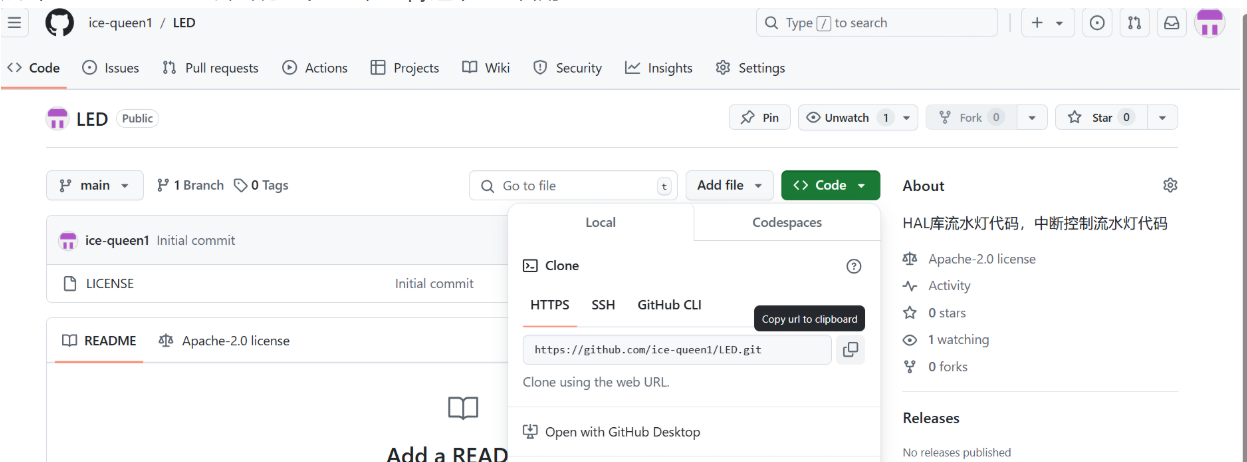Select the Codespaces tab
1247x462 pixels.
(787, 222)
